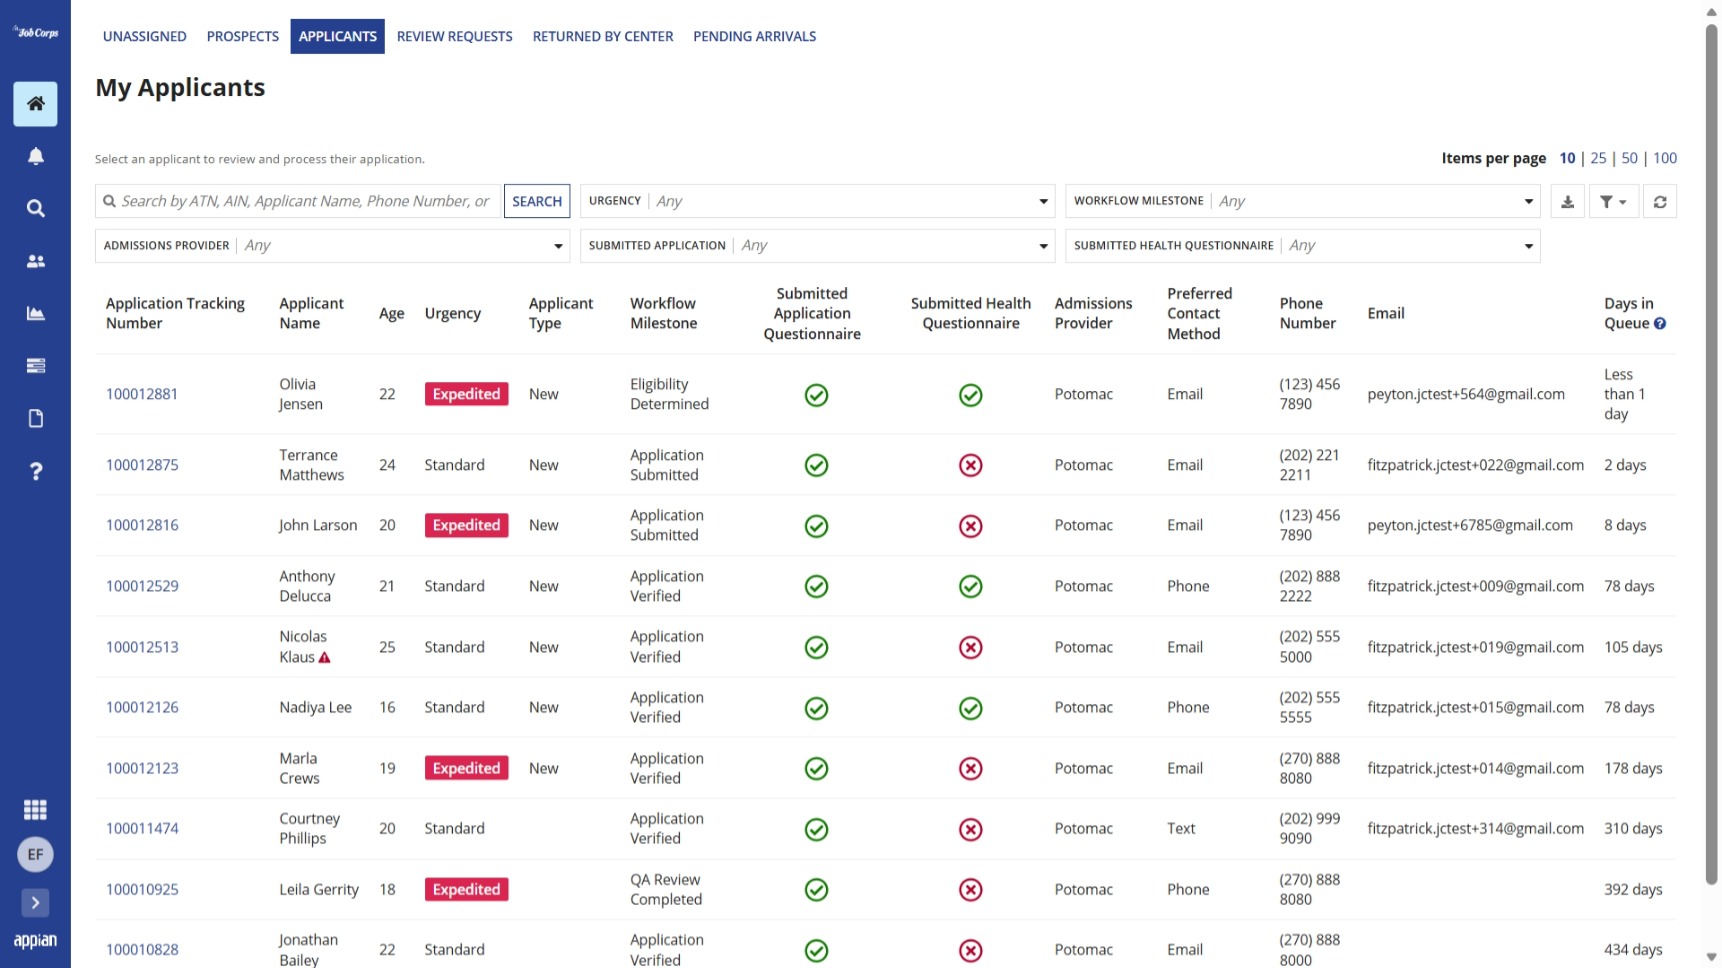This screenshot has height=968, width=1722.
Task: Open the chart reports icon in sidebar
Action: pos(35,314)
